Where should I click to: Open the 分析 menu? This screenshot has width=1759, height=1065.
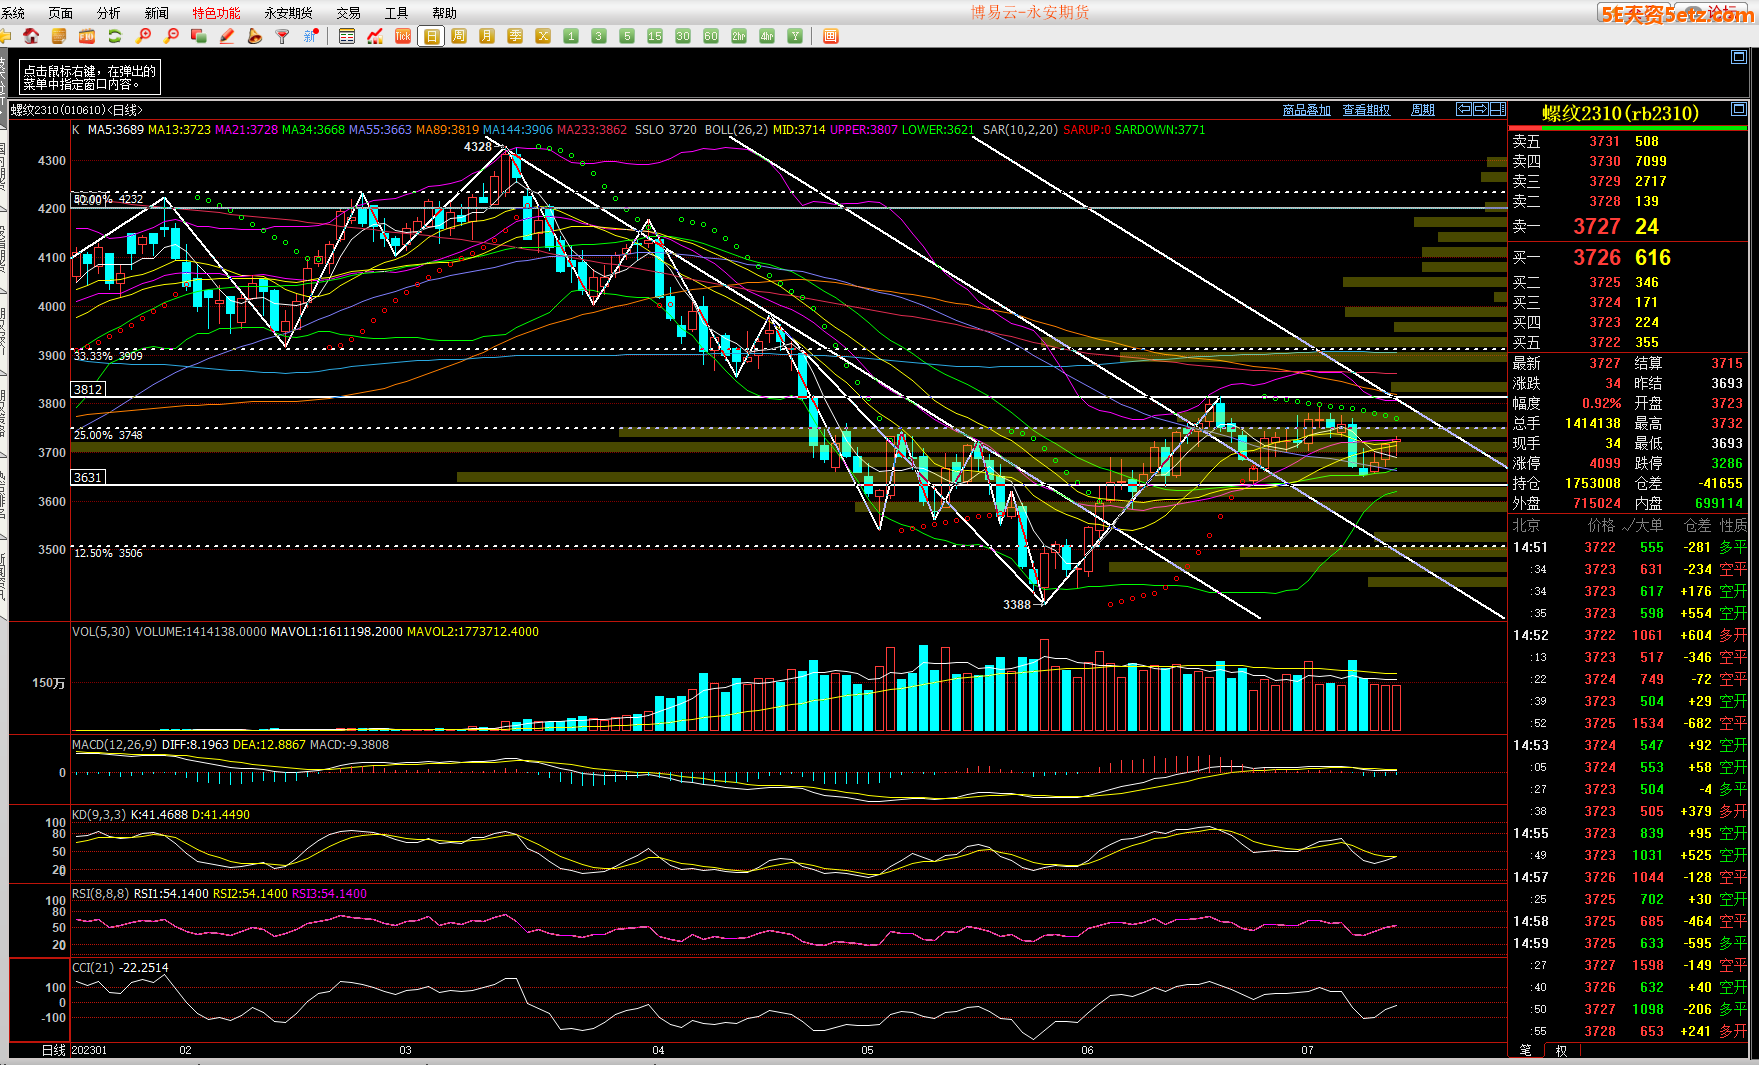[x=108, y=13]
